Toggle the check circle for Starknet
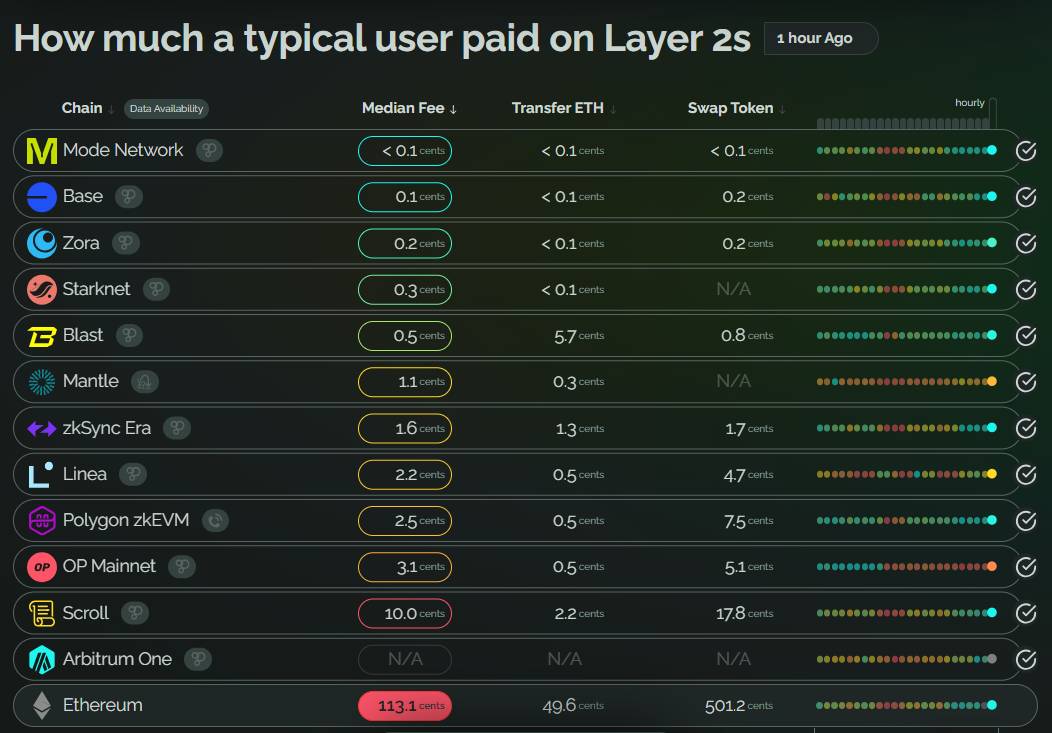1052x733 pixels. (x=1026, y=290)
